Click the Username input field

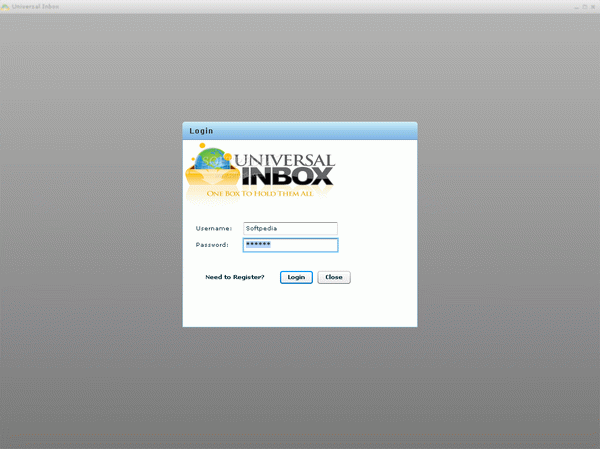click(290, 229)
